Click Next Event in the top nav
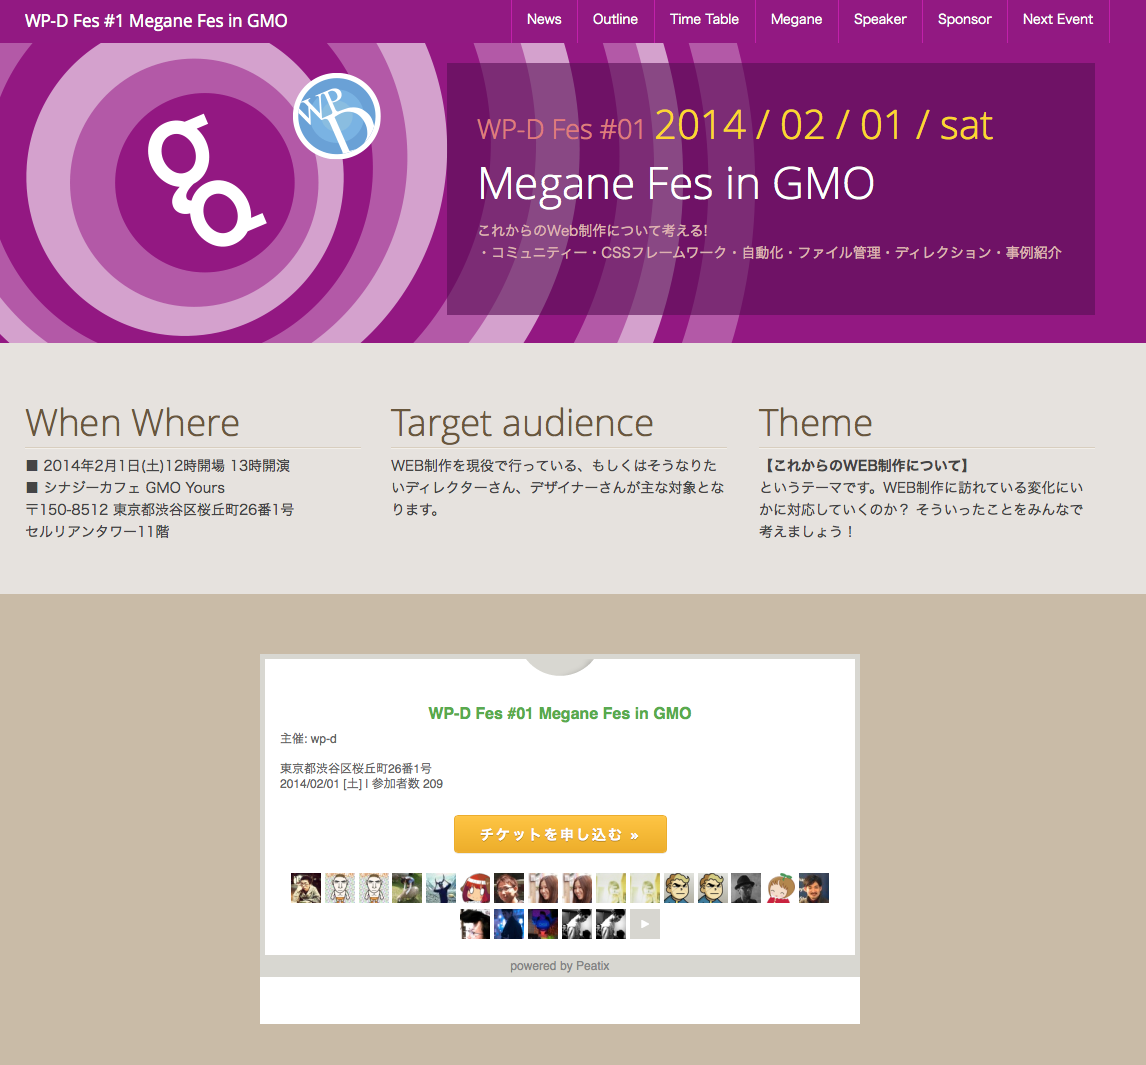This screenshot has height=1065, width=1146. click(1057, 20)
